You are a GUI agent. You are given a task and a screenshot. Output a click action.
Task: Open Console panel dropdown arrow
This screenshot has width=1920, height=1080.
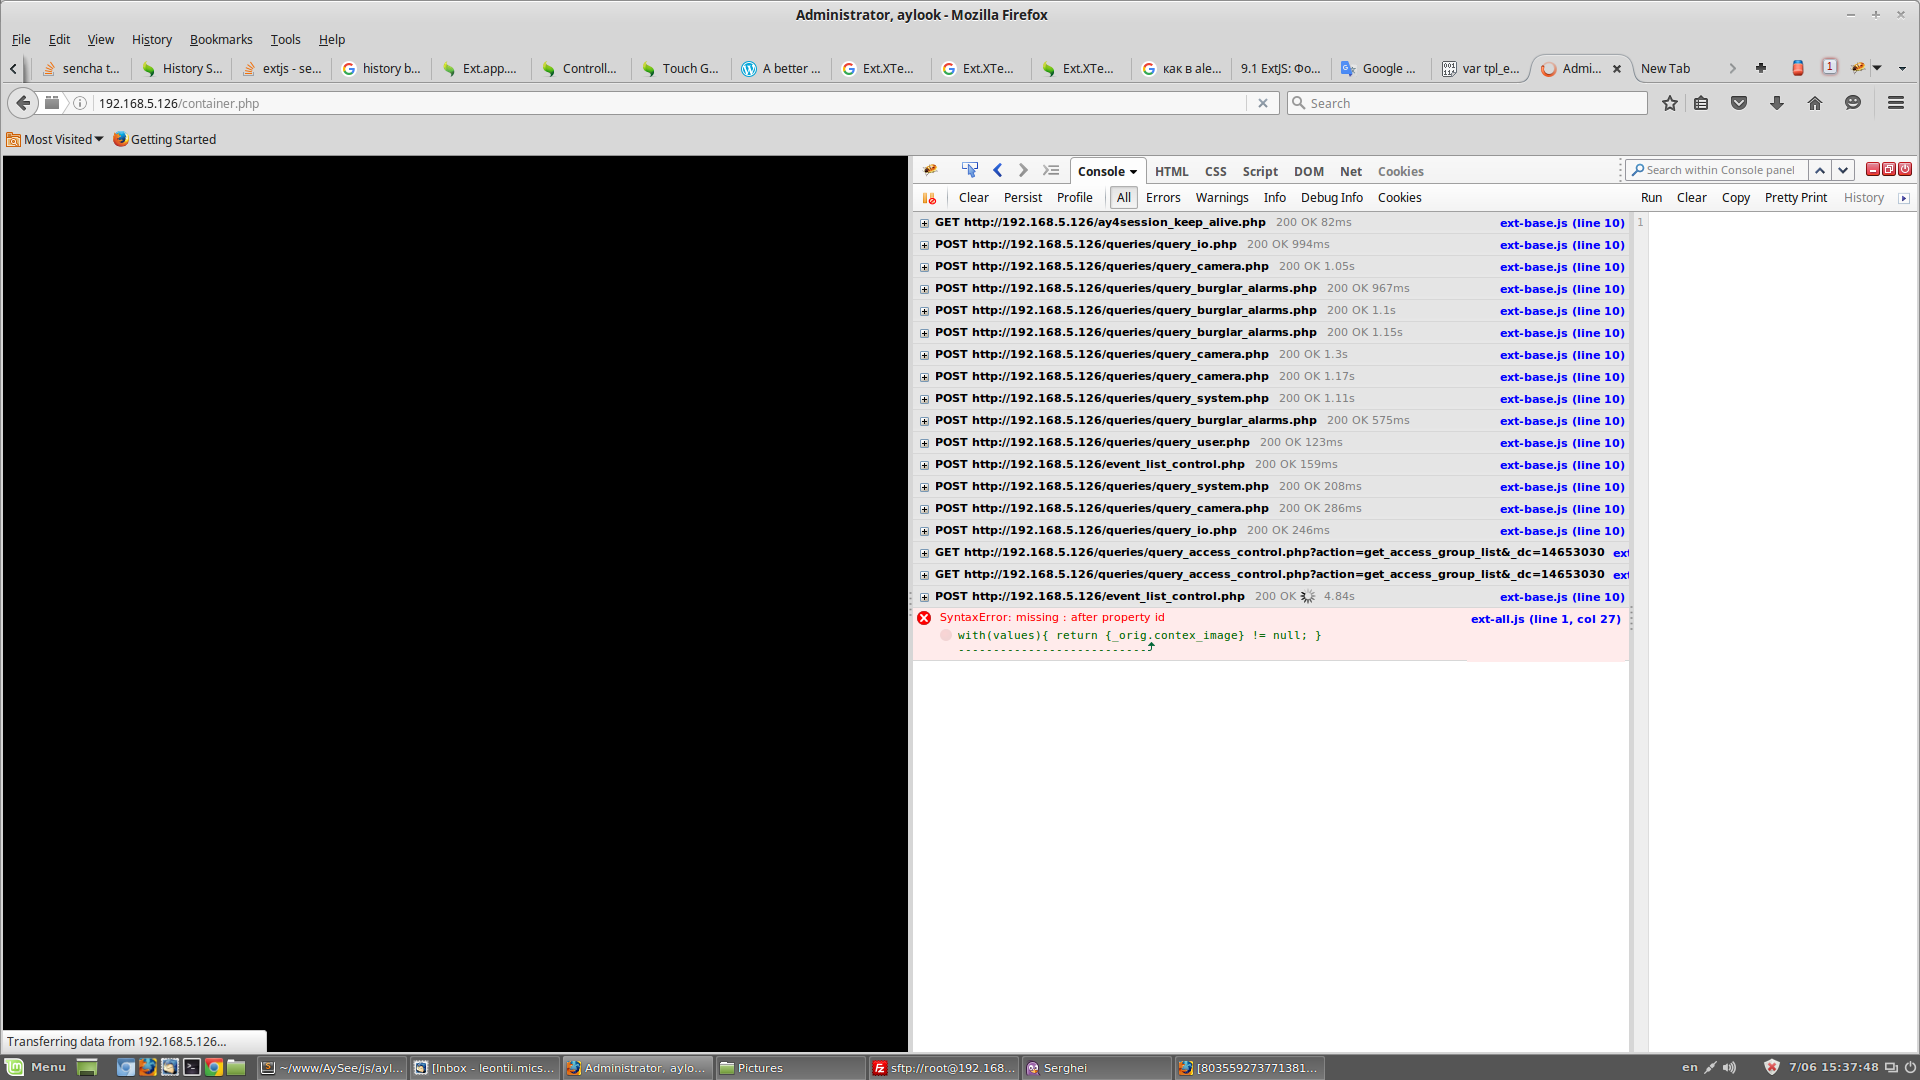[1133, 172]
